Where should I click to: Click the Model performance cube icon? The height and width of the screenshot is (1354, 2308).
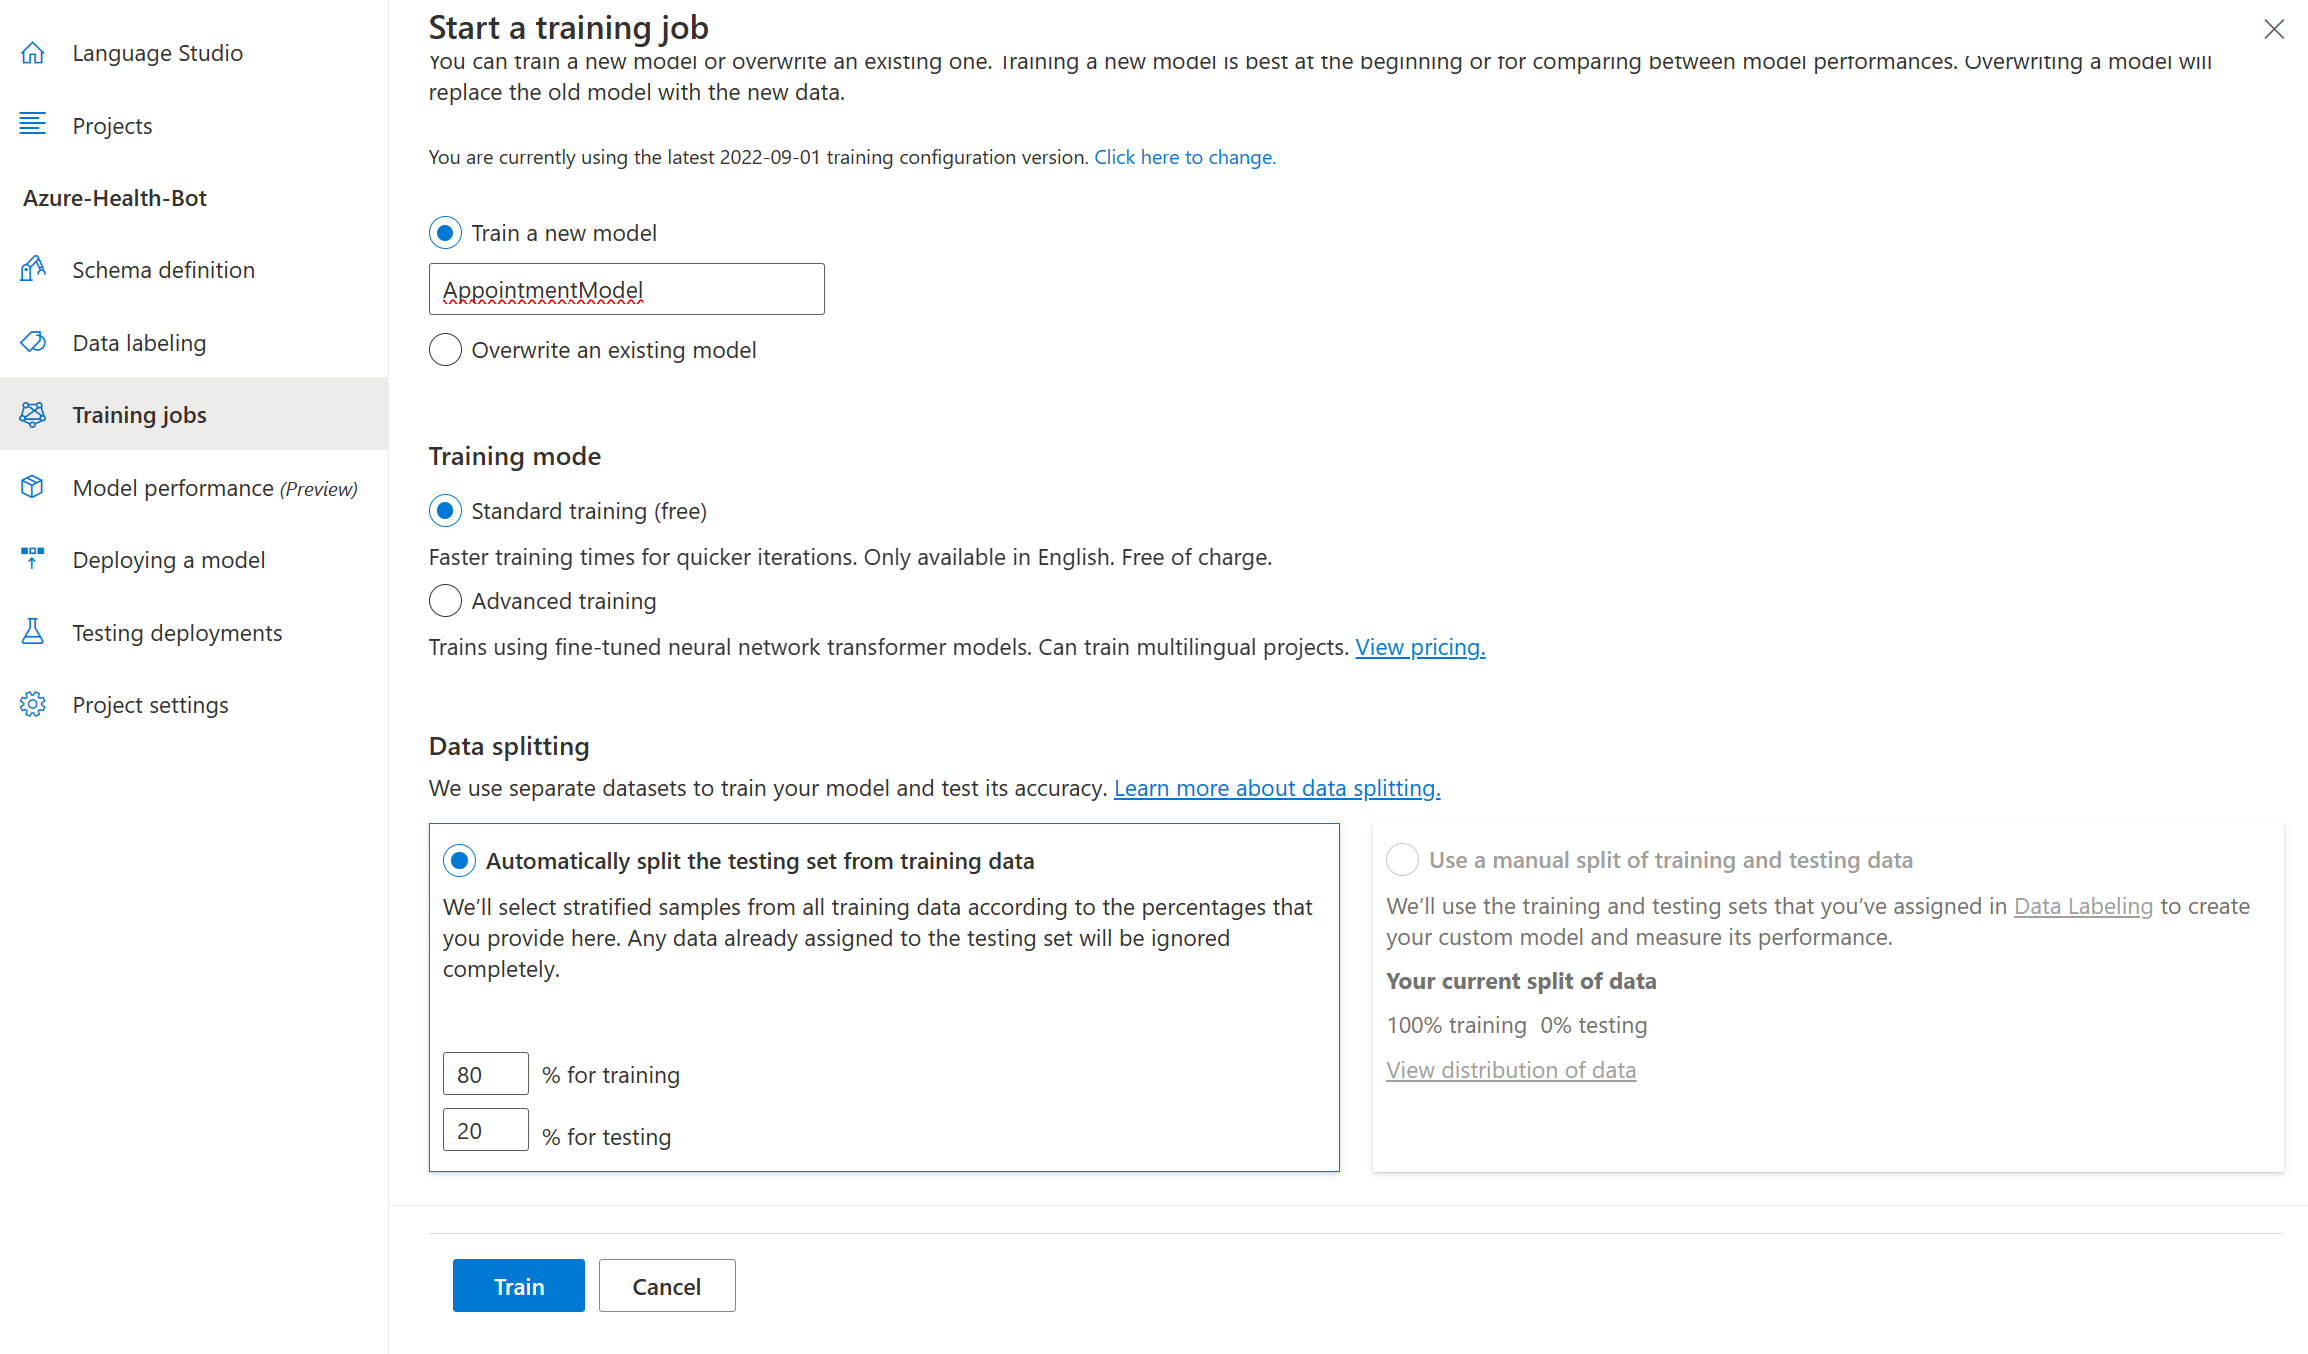pyautogui.click(x=33, y=487)
